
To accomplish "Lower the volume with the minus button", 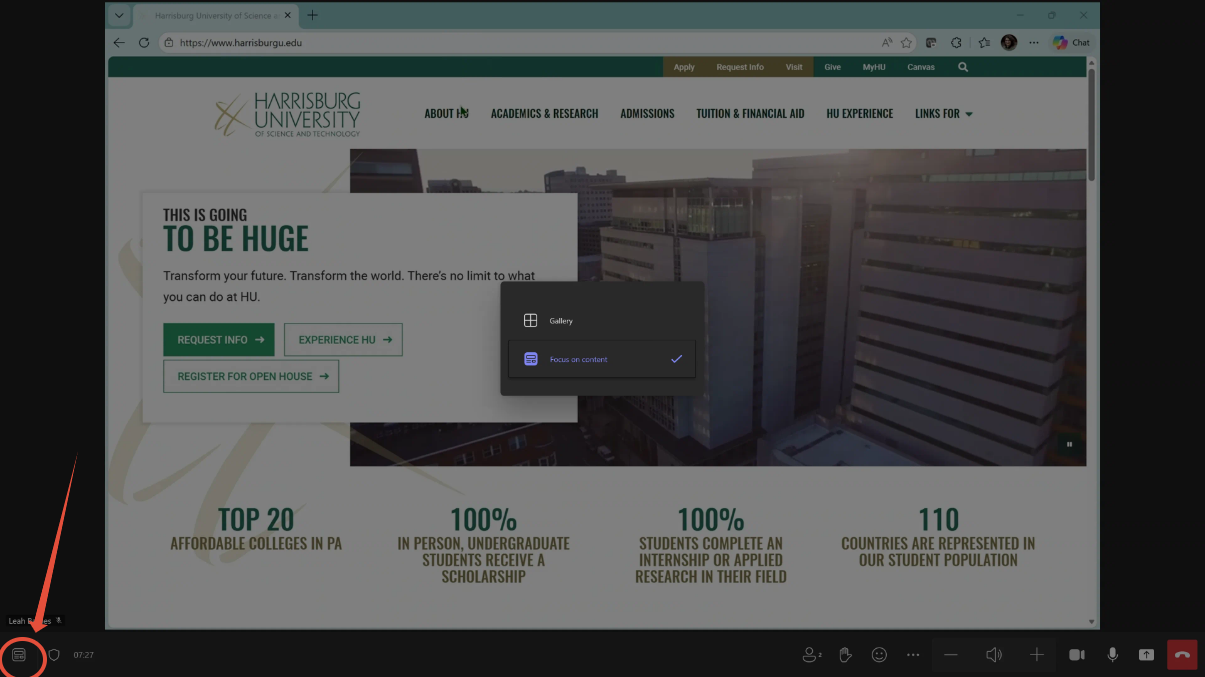I will pos(951,654).
